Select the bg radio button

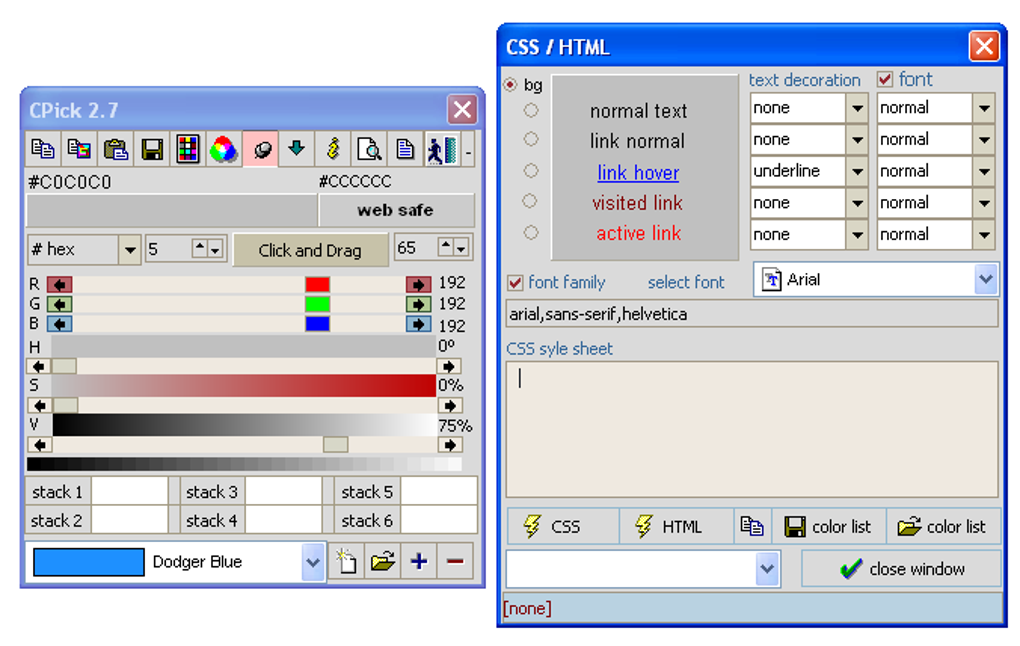[x=511, y=85]
